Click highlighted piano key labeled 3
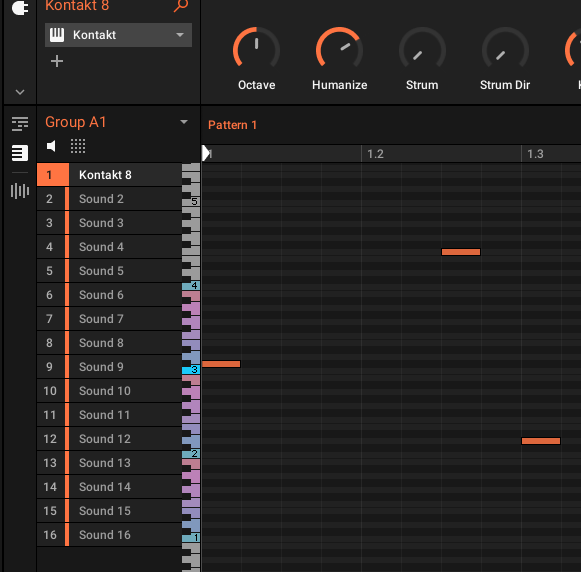Image resolution: width=581 pixels, height=572 pixels. pos(191,369)
